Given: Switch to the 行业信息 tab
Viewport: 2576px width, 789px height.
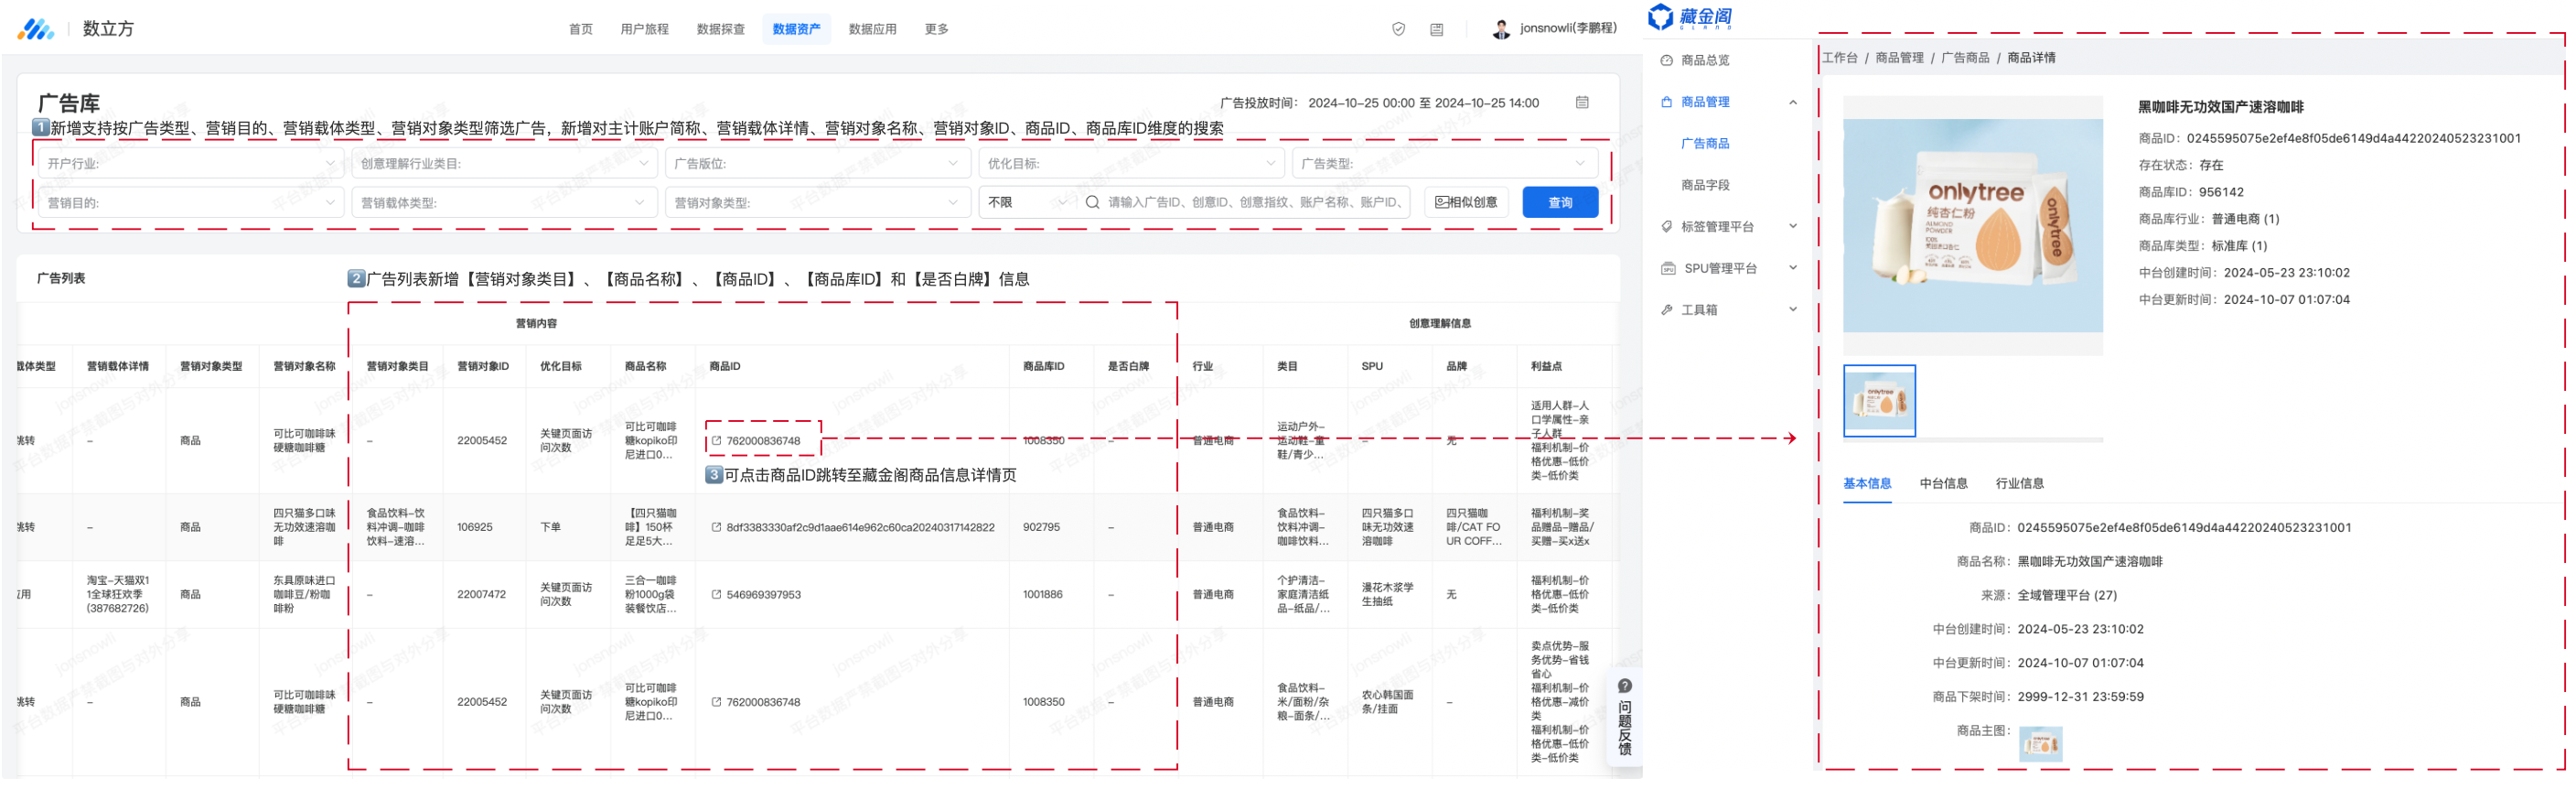Looking at the screenshot, I should (x=2019, y=483).
